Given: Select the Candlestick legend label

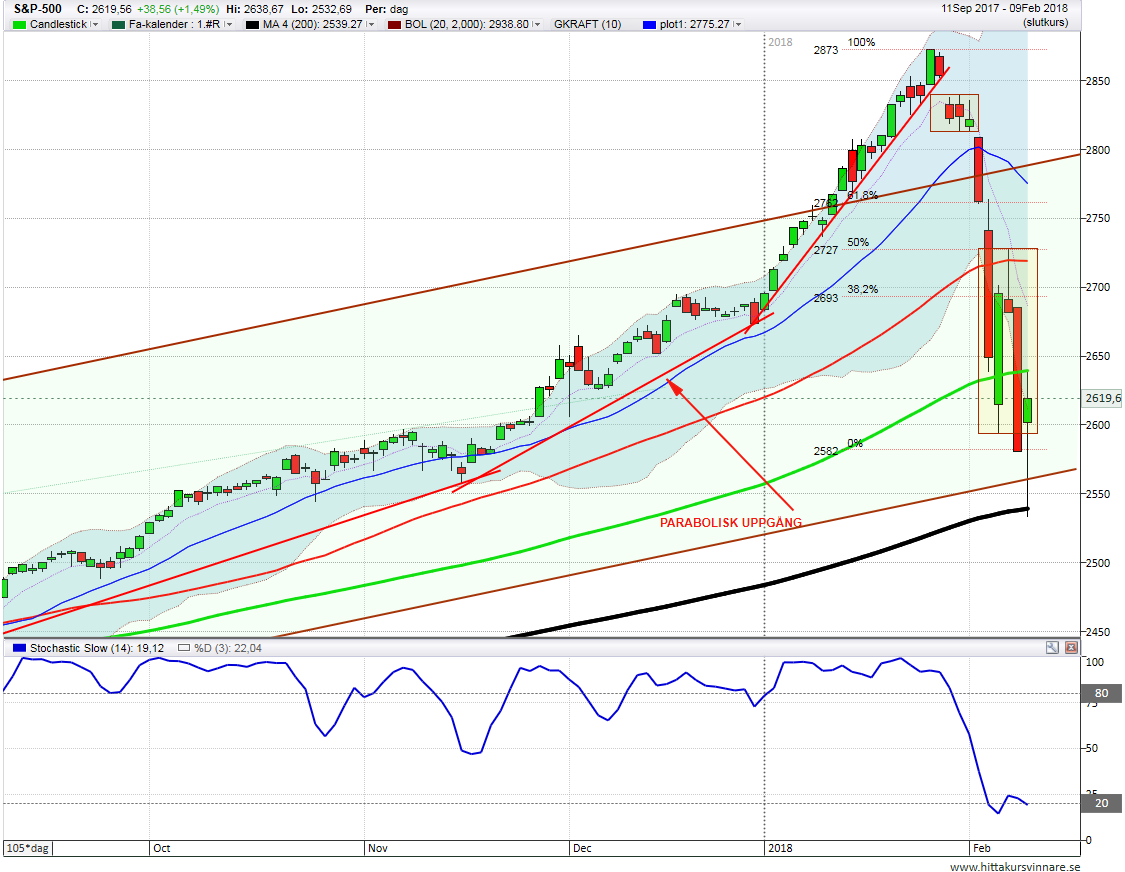Looking at the screenshot, I should click(x=58, y=24).
